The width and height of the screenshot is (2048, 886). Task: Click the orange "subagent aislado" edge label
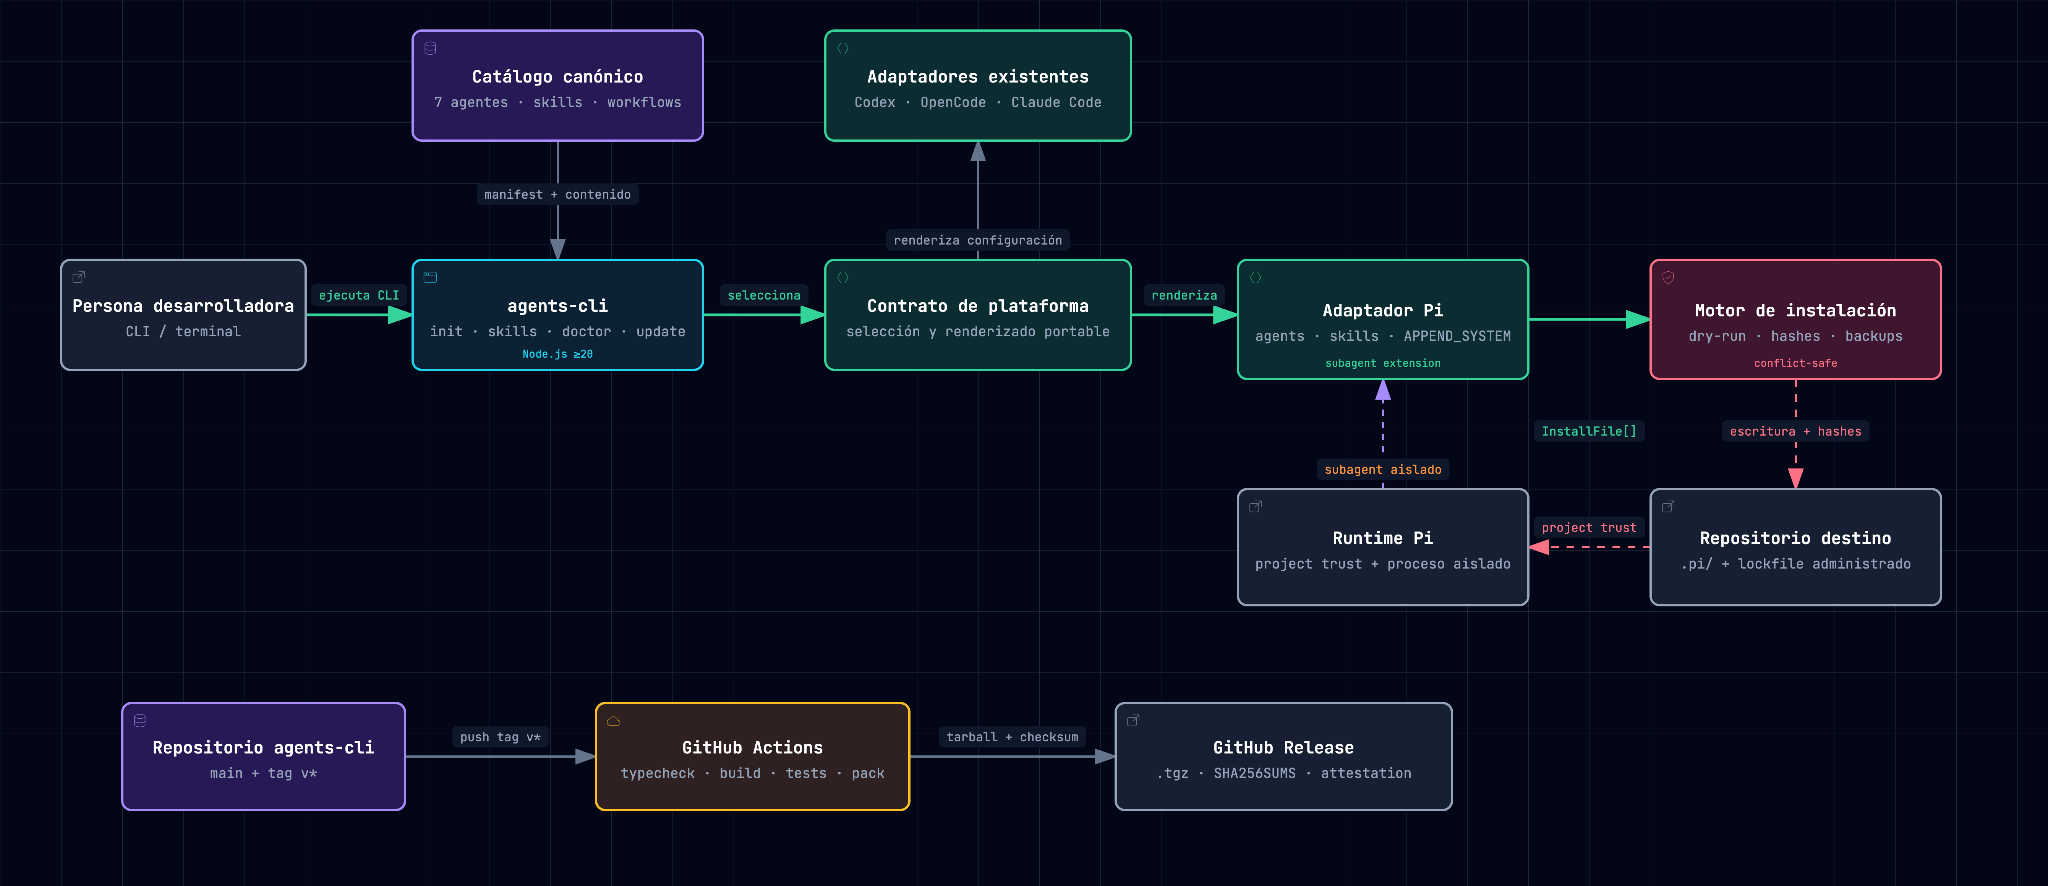click(1383, 469)
